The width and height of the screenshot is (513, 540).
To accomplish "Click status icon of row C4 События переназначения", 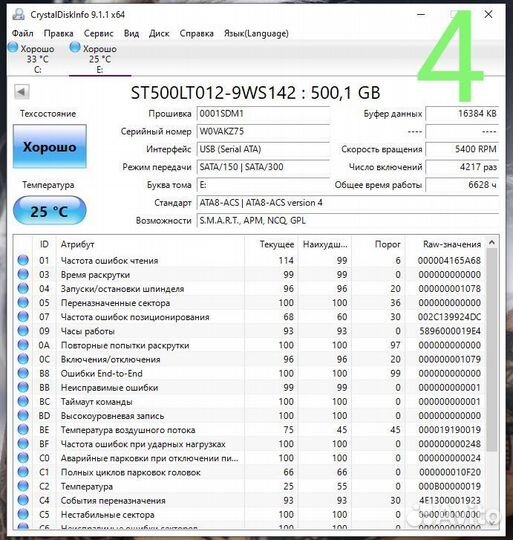I will 23,500.
